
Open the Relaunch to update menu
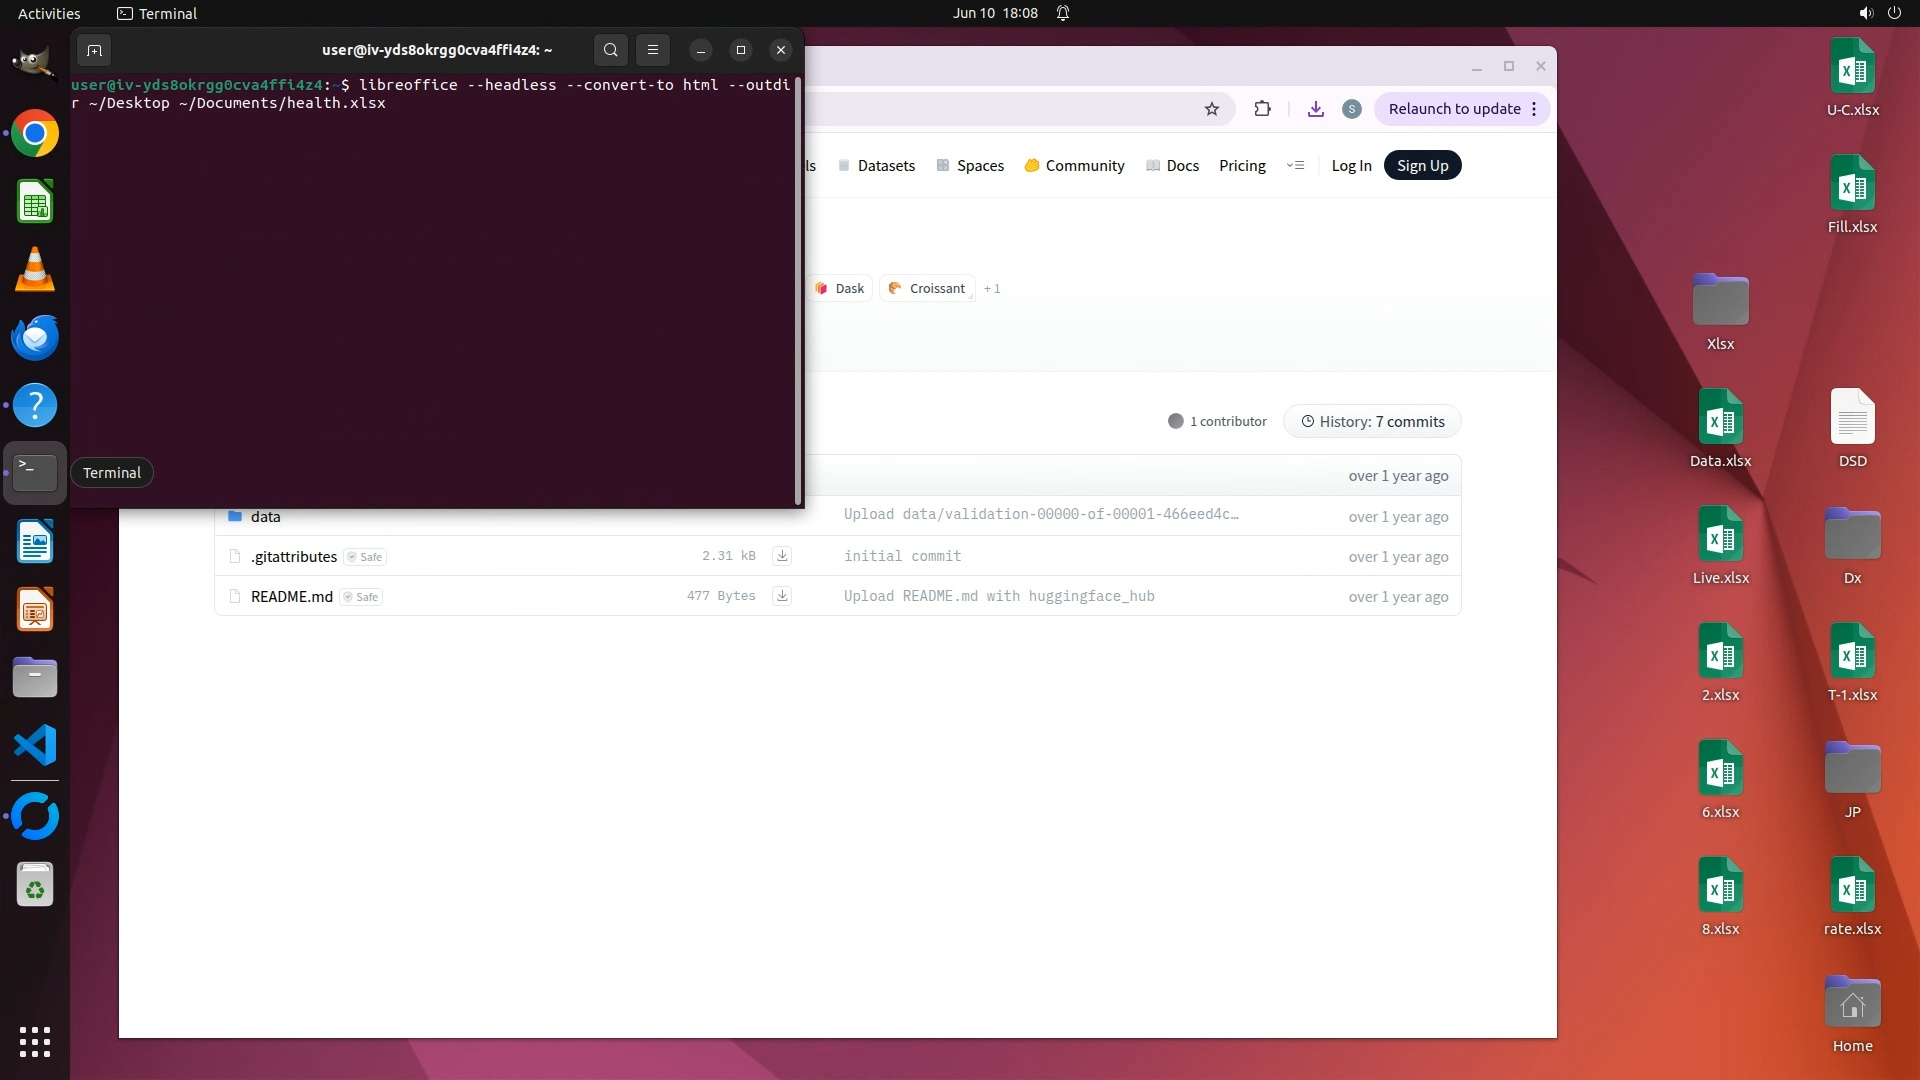click(x=1462, y=109)
